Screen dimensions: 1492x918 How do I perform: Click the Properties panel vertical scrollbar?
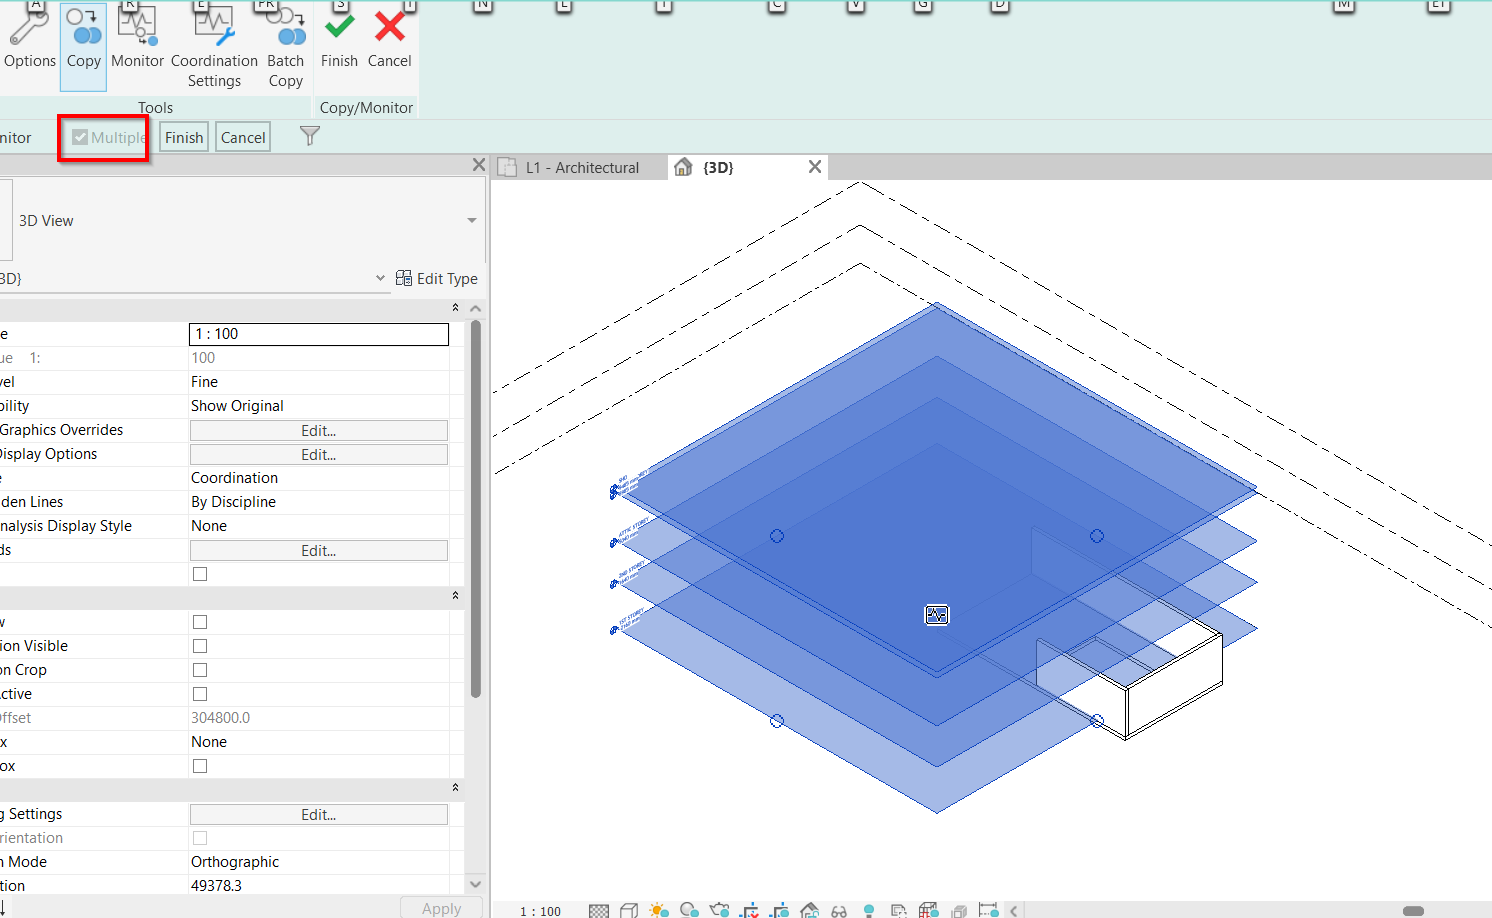476,510
